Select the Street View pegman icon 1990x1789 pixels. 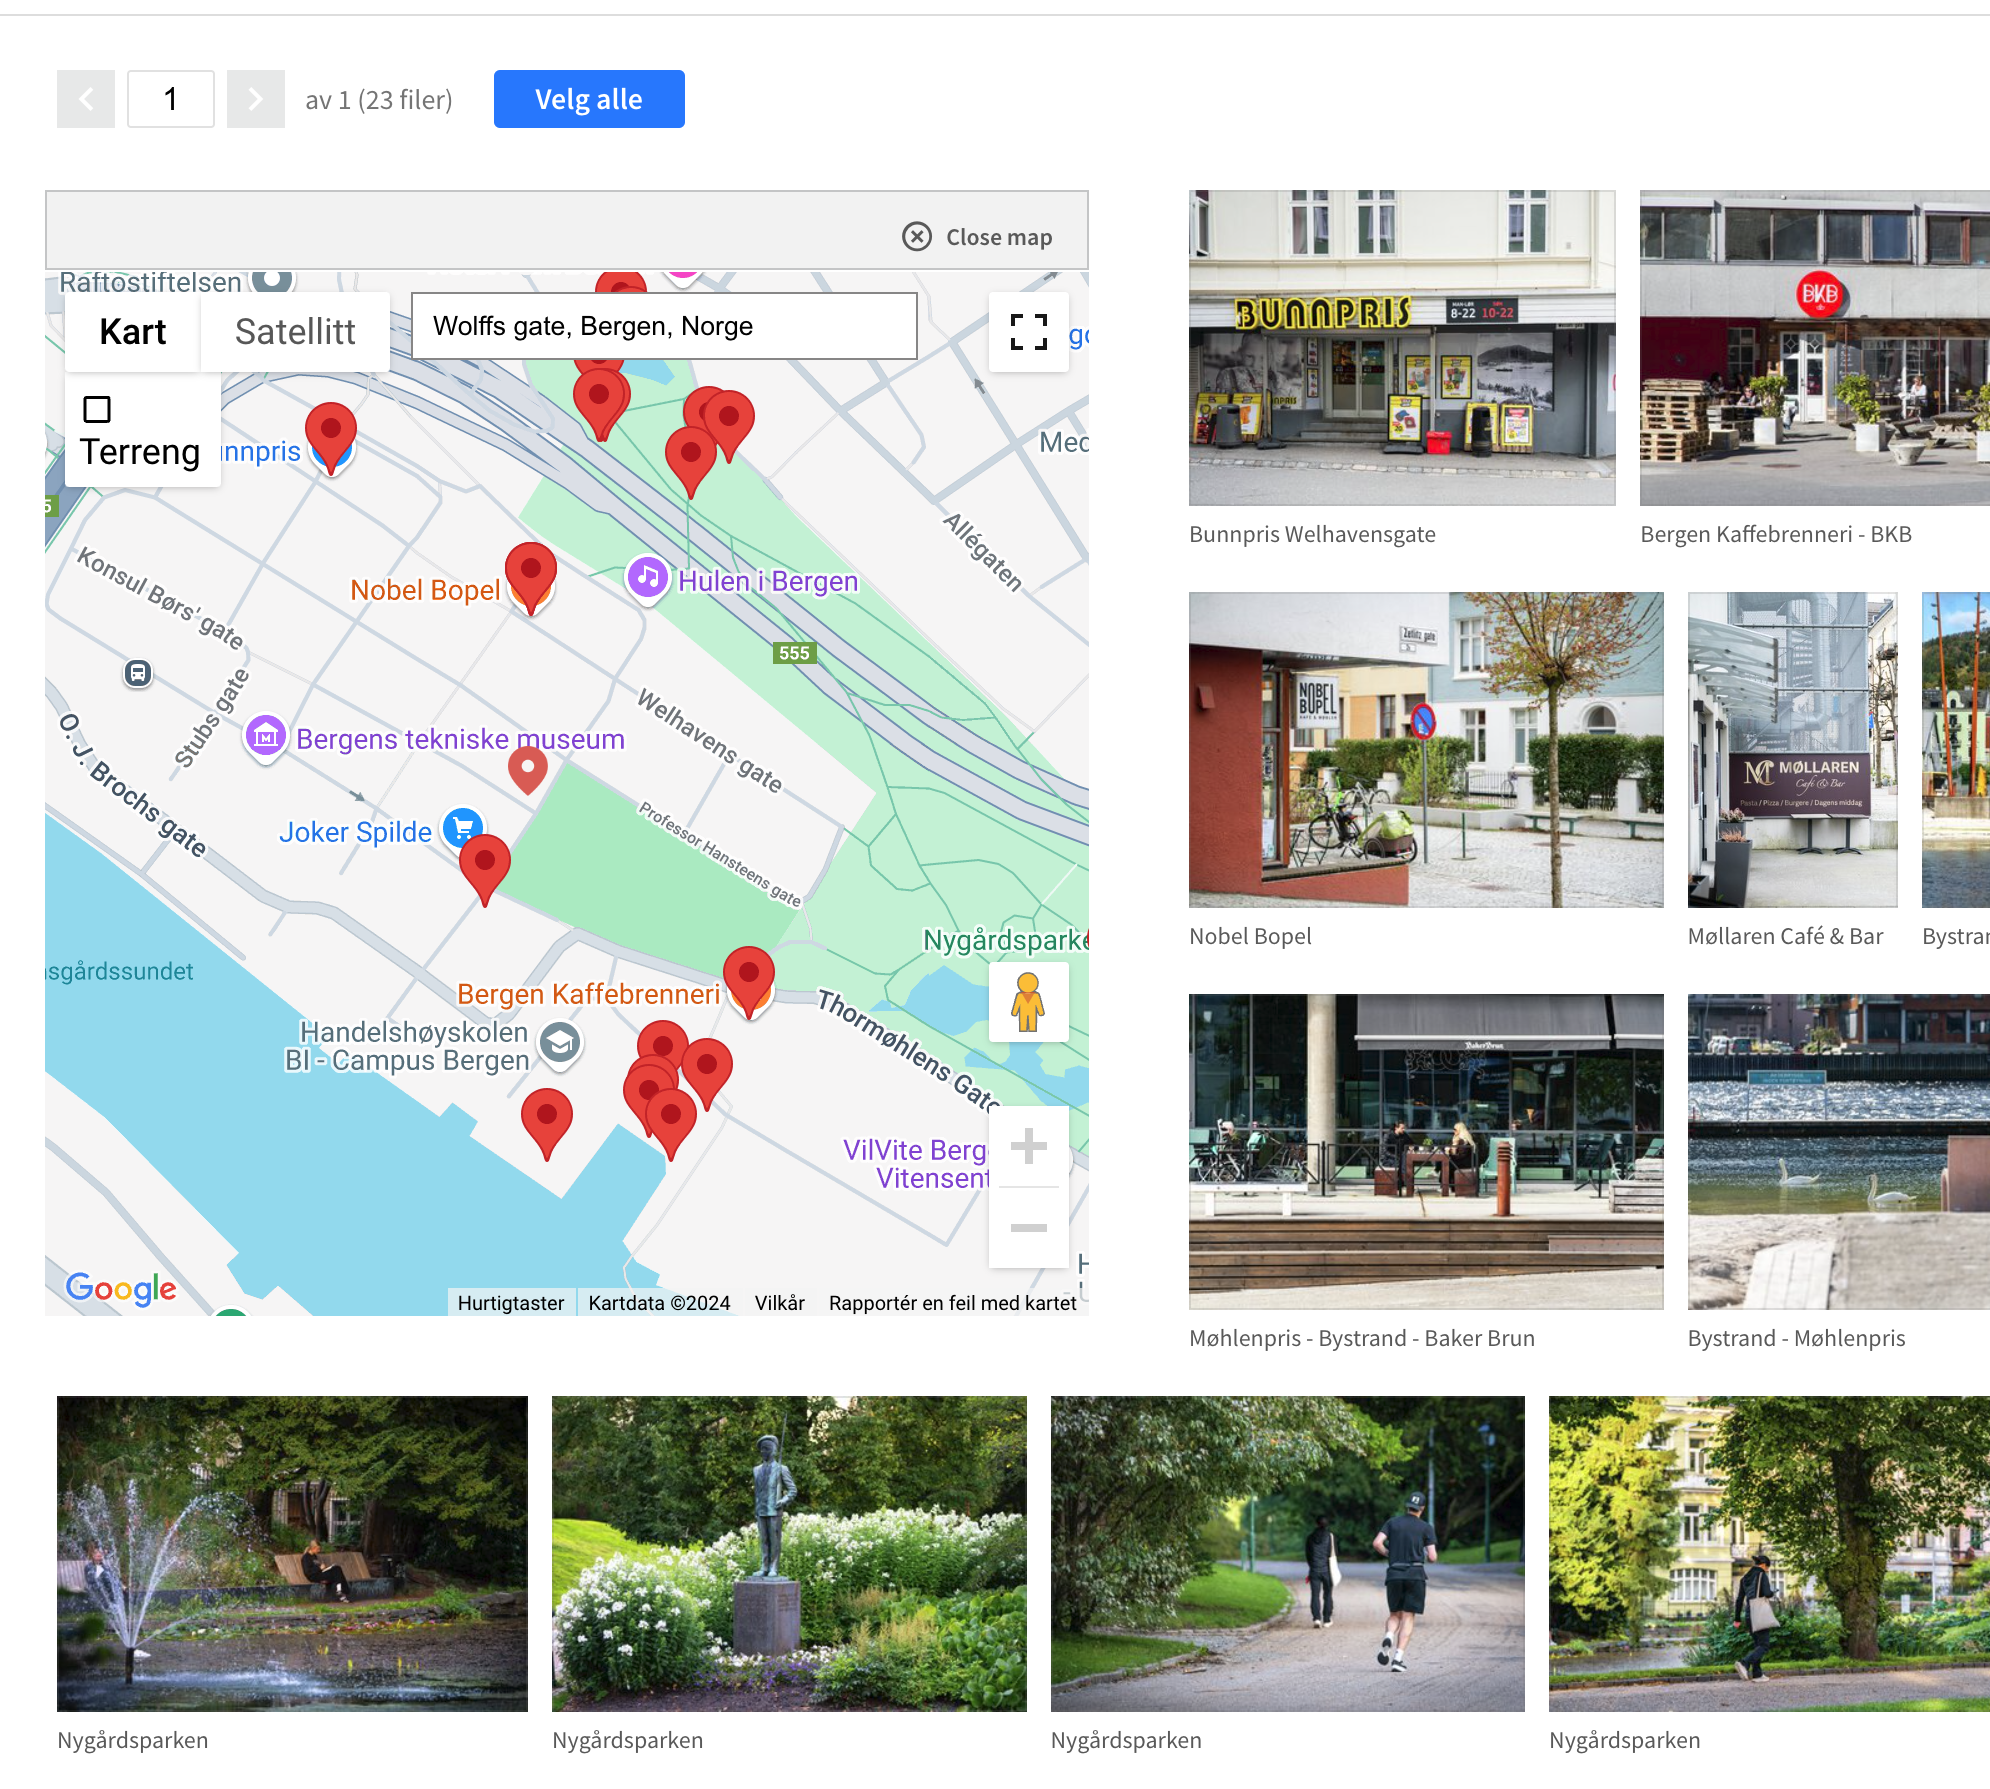coord(1028,1002)
